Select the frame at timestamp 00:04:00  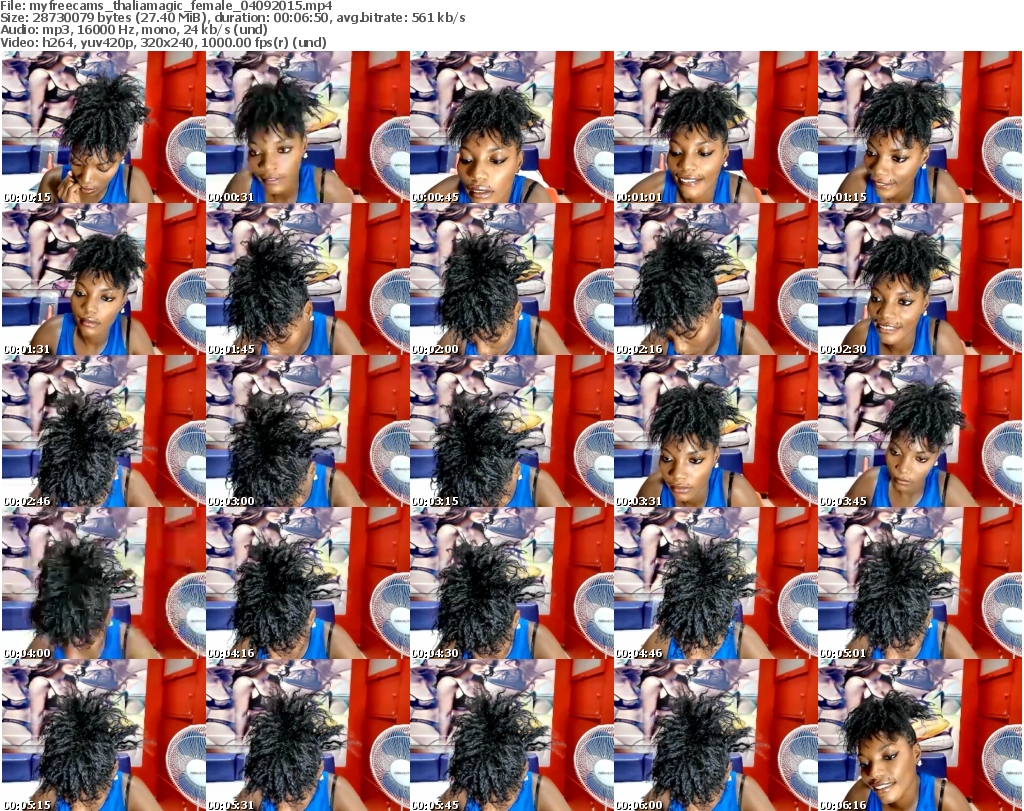pos(104,583)
